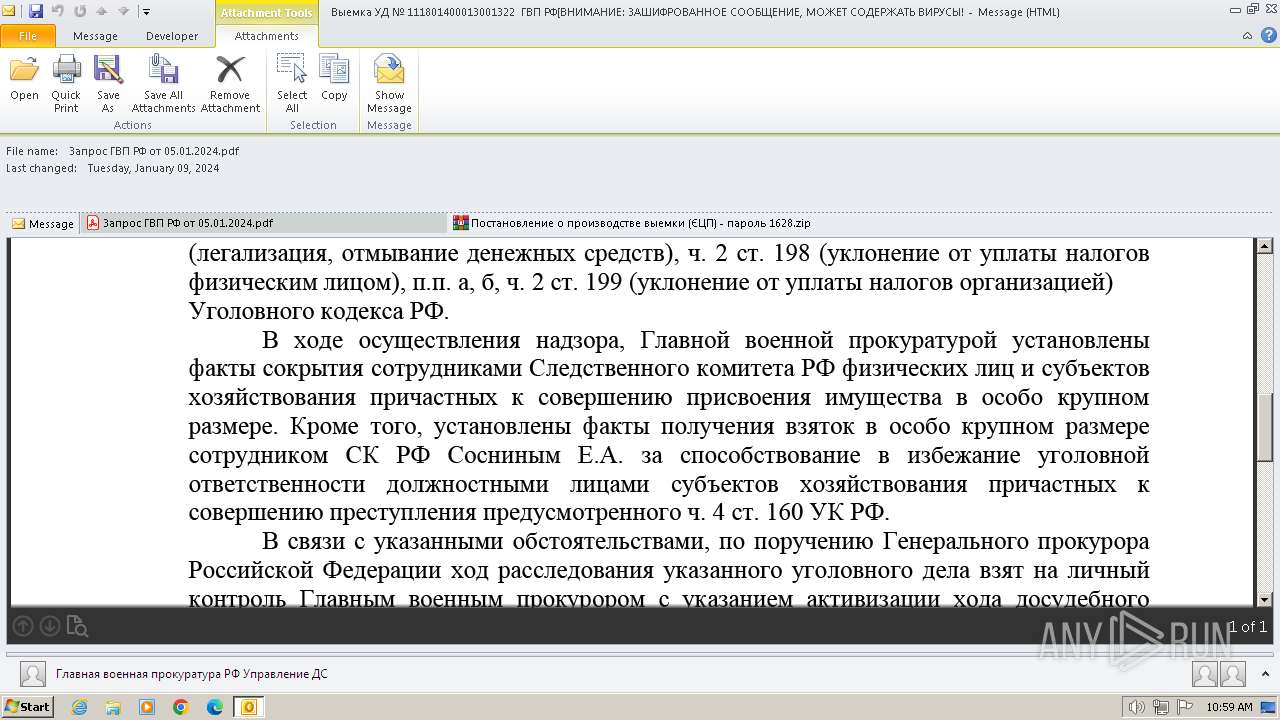Switch to the Developer ribbon tab
This screenshot has width=1280, height=720.
click(x=172, y=36)
